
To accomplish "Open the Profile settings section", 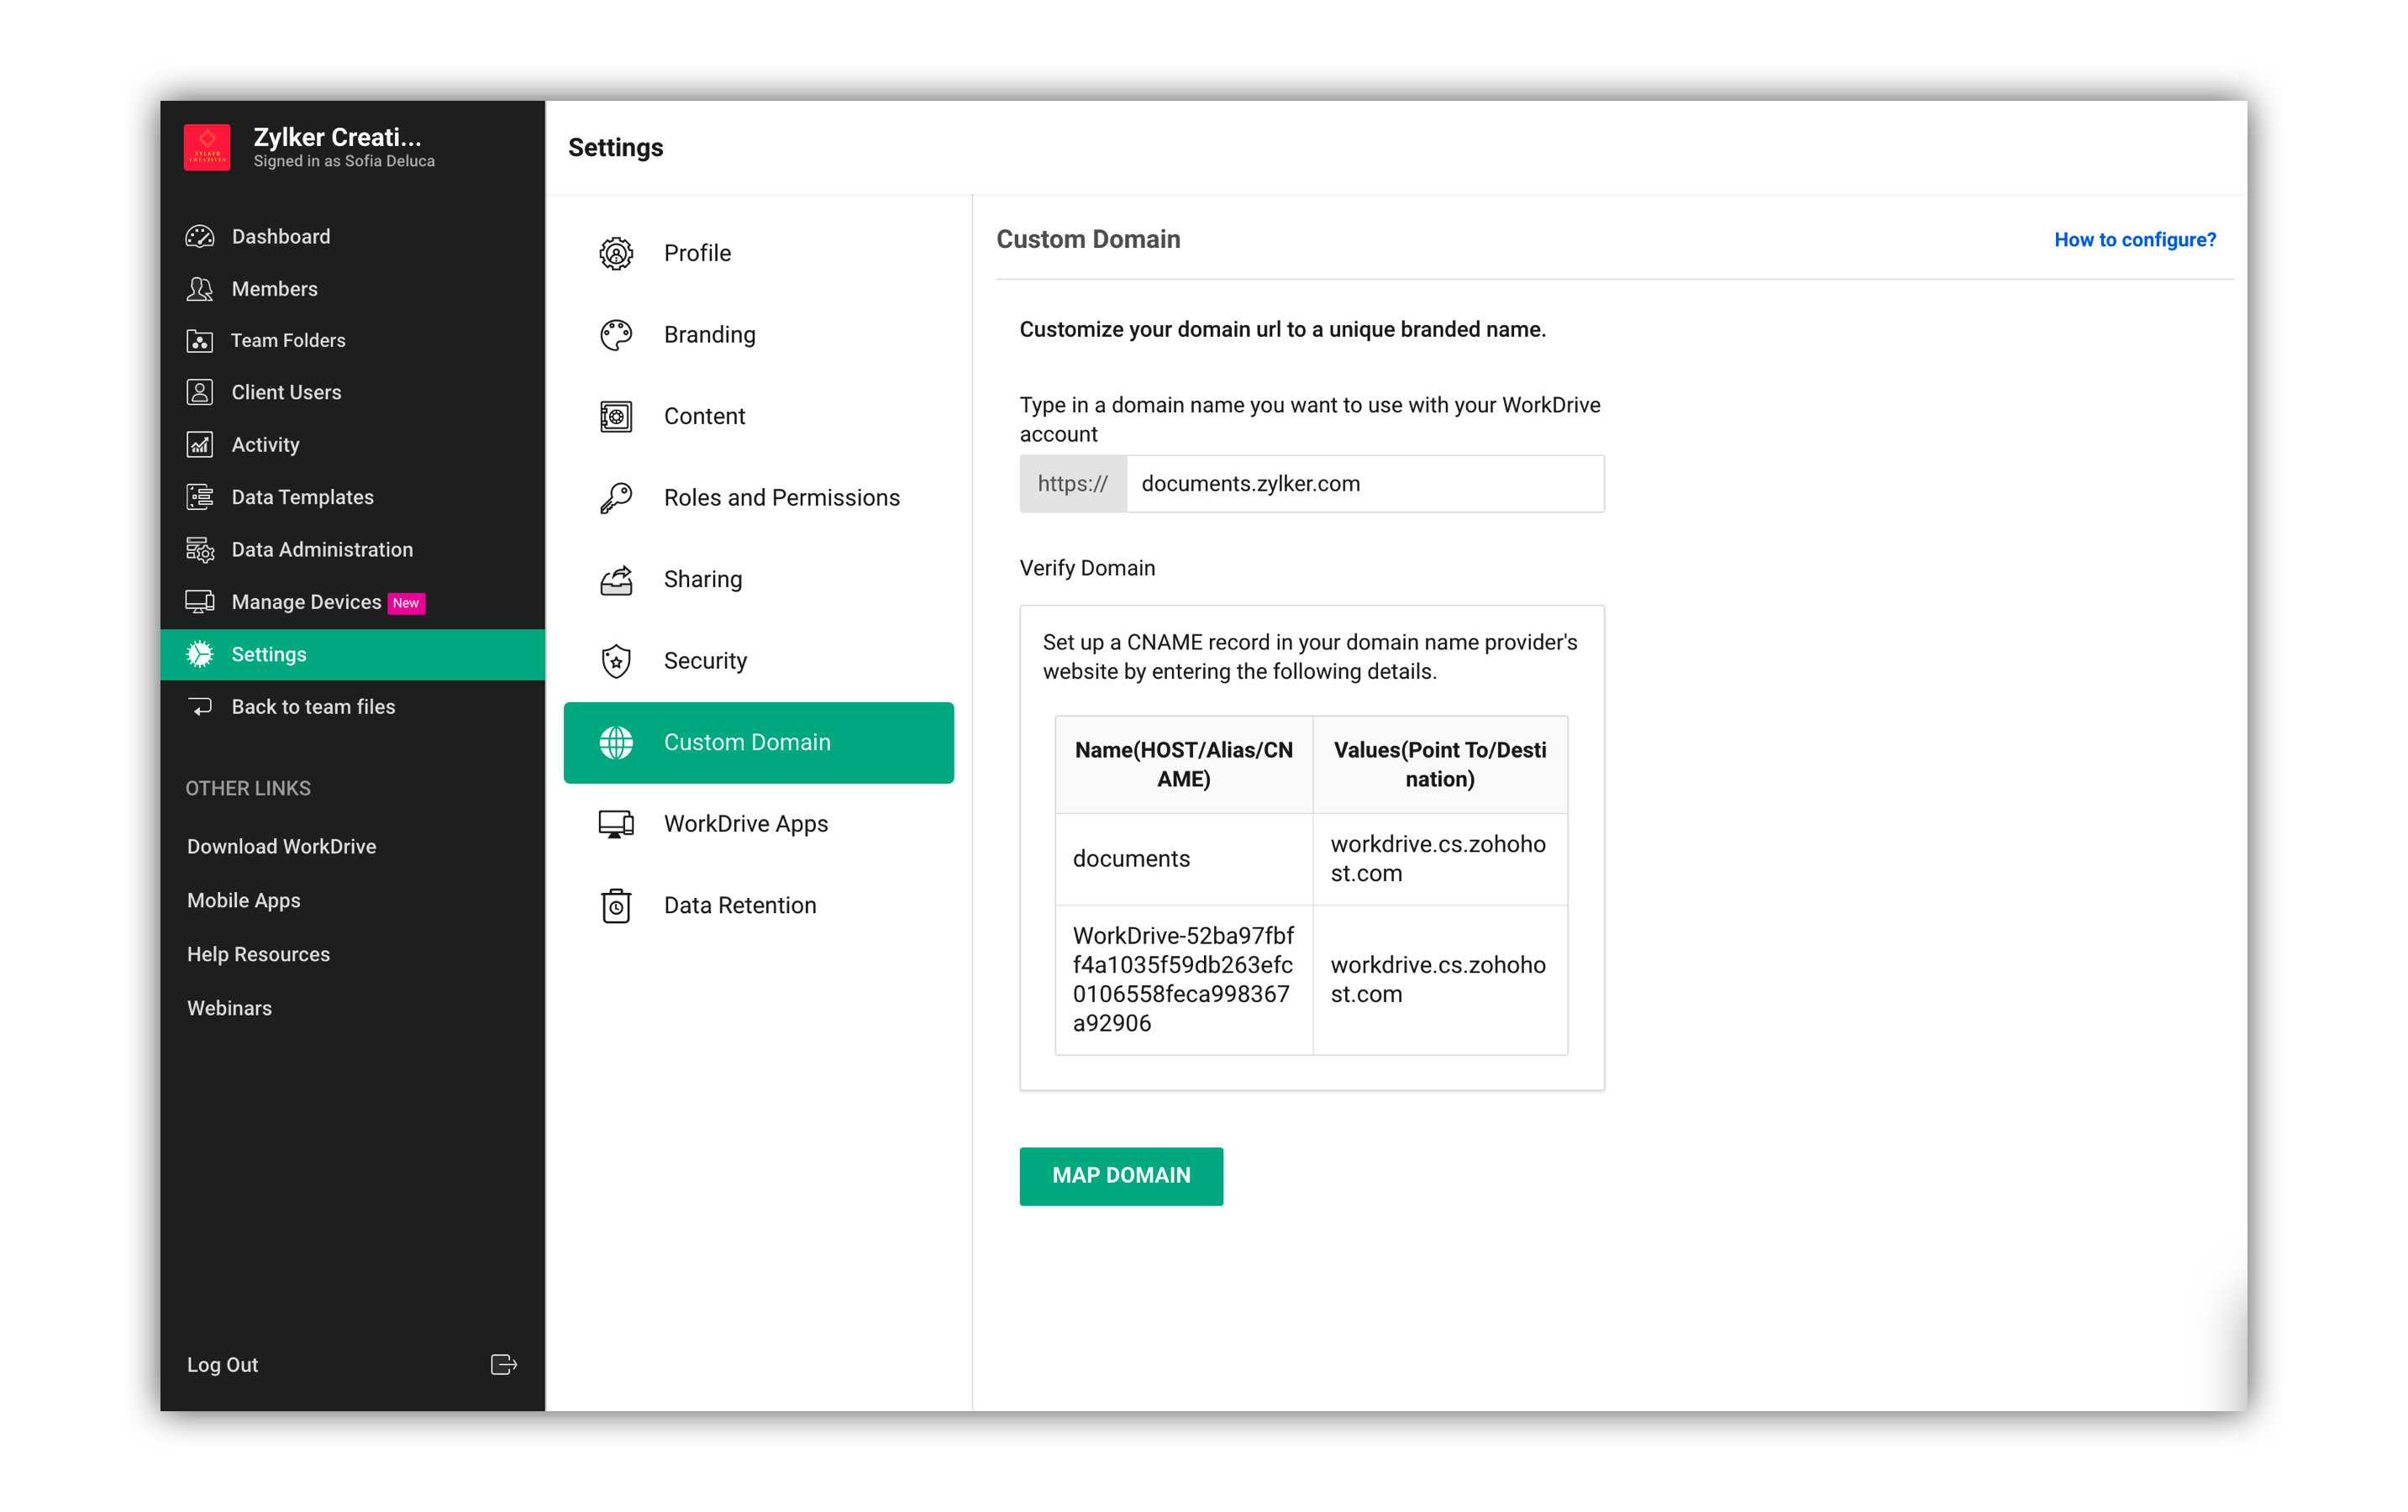I will point(697,253).
